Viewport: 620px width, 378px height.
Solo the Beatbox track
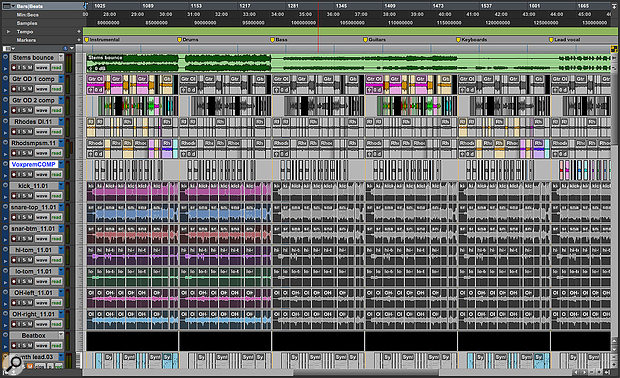point(25,345)
